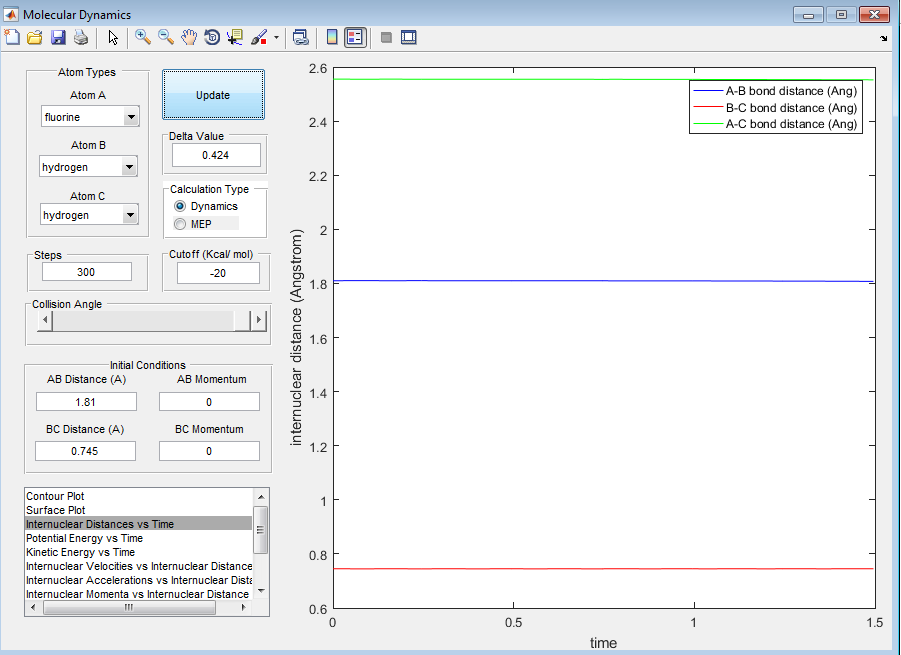Enable the Rotate 3D tool
901x655 pixels.
pyautogui.click(x=211, y=37)
